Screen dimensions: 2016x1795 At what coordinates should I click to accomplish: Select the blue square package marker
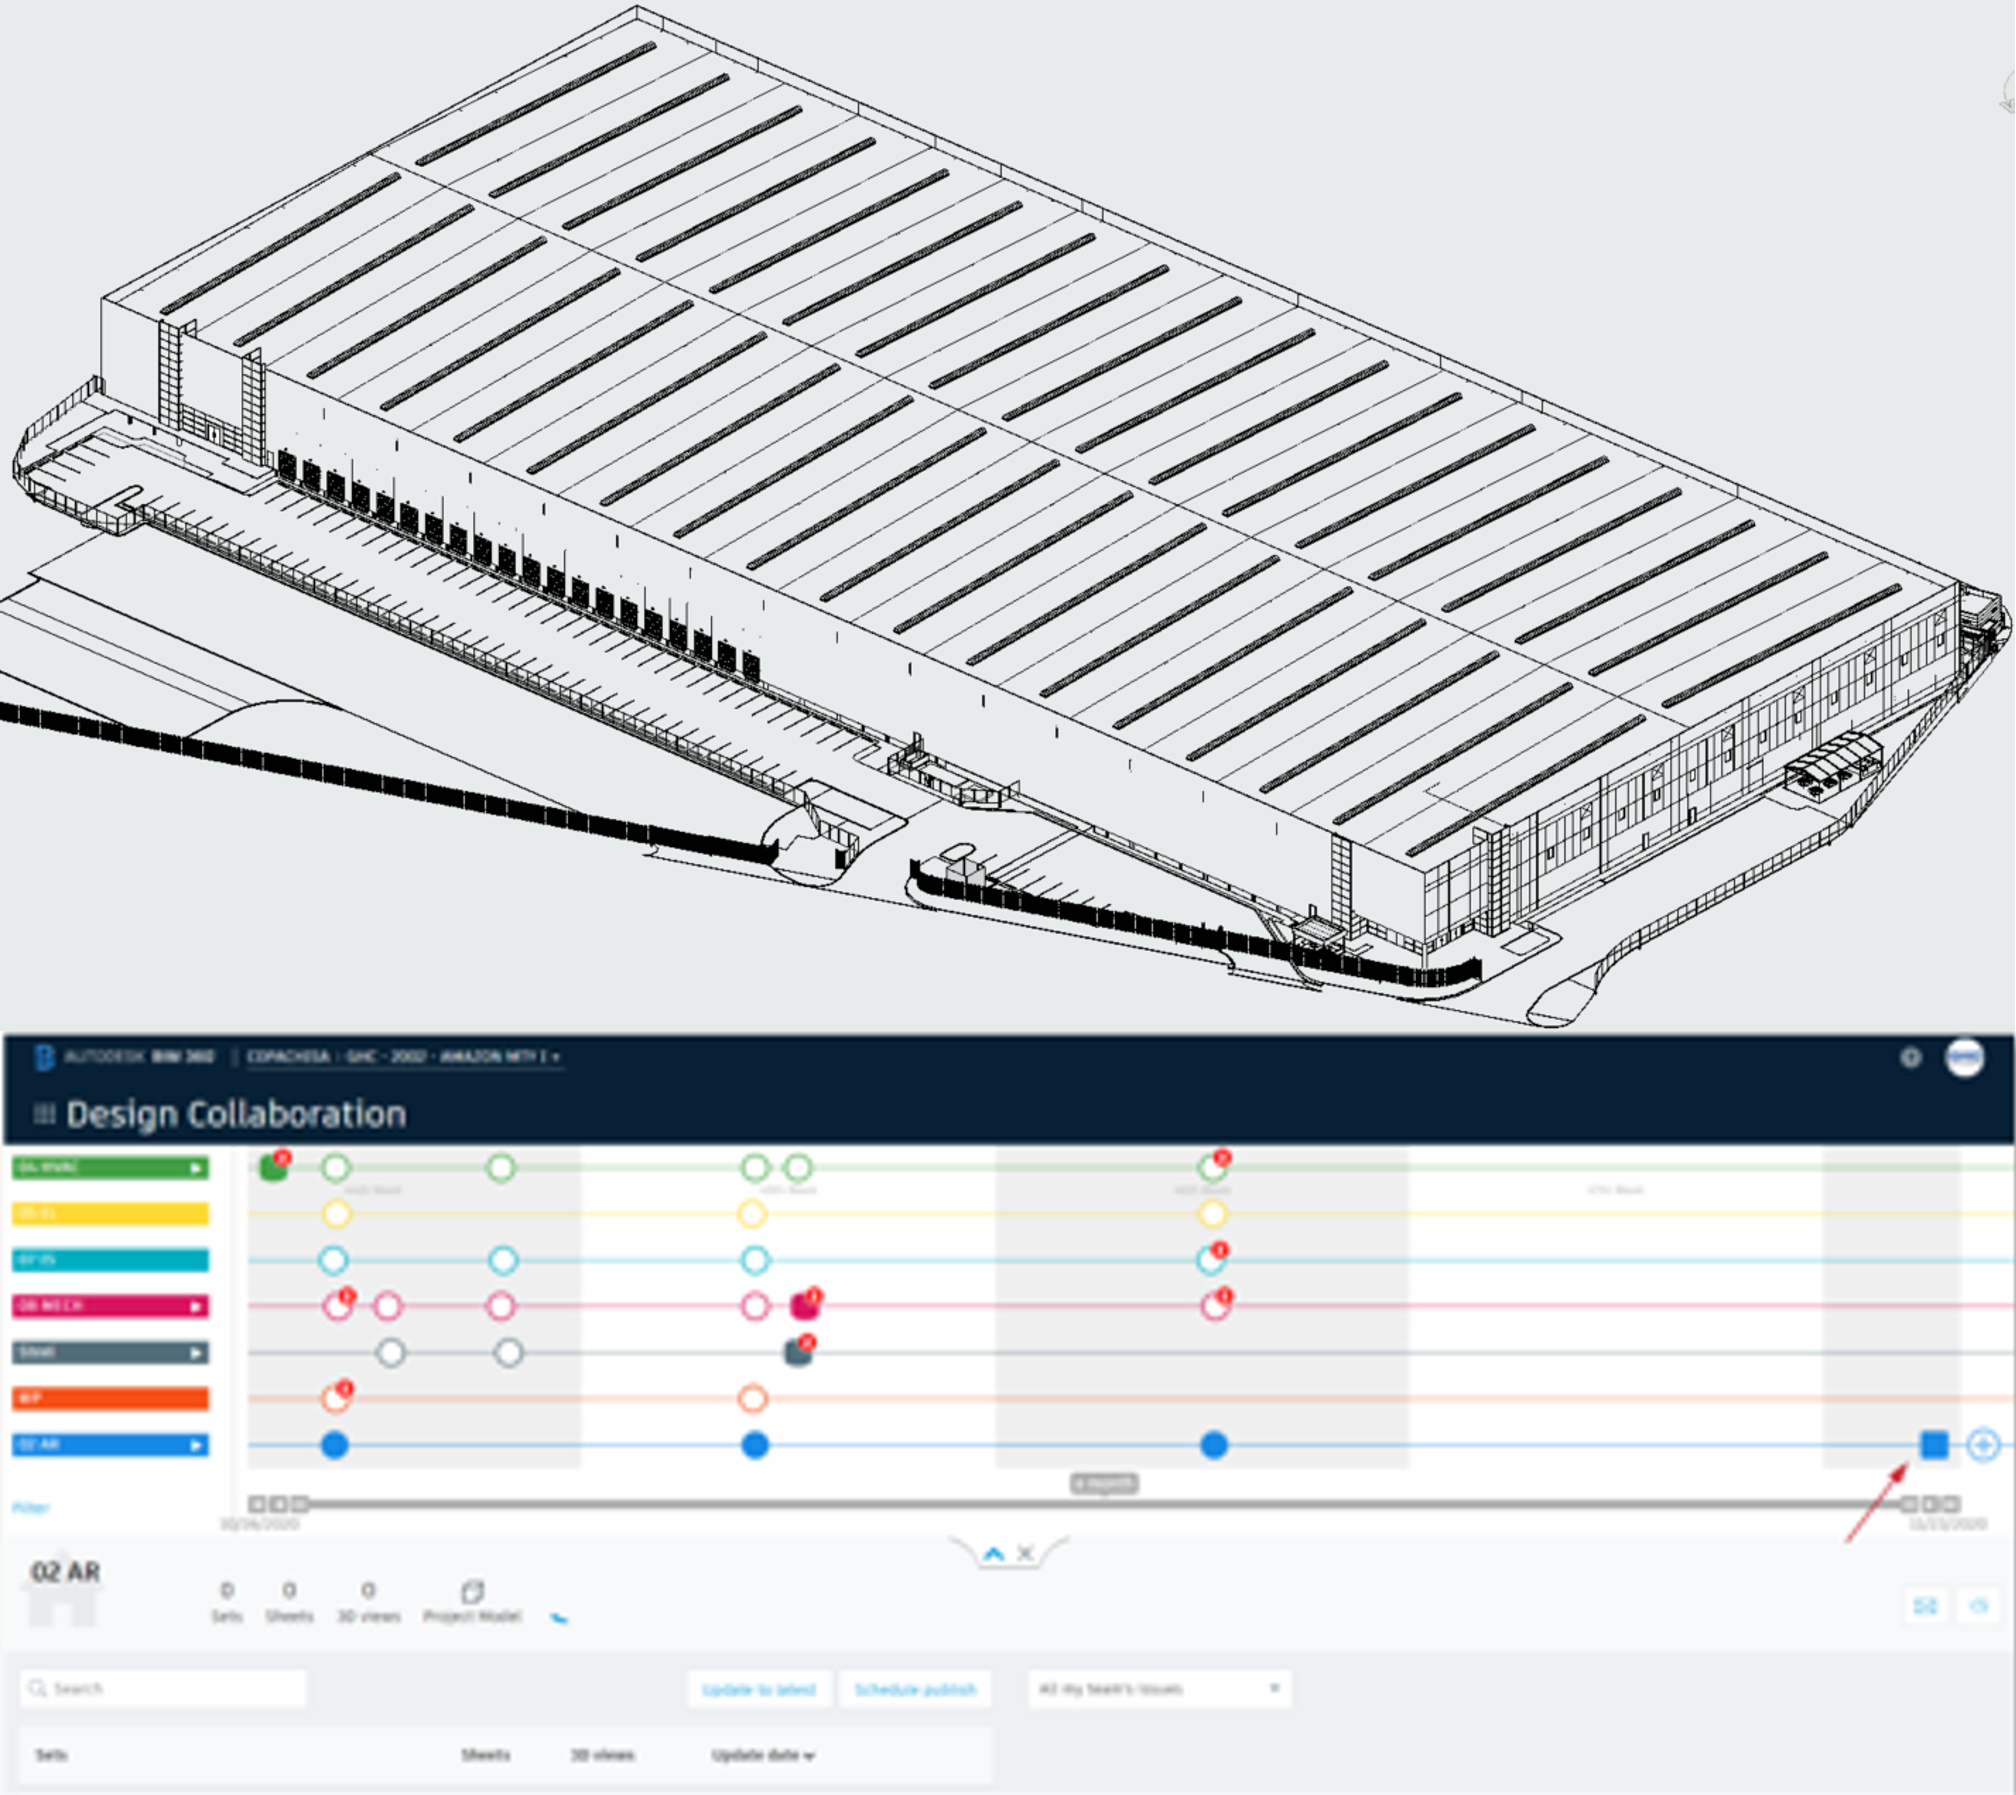1934,1445
